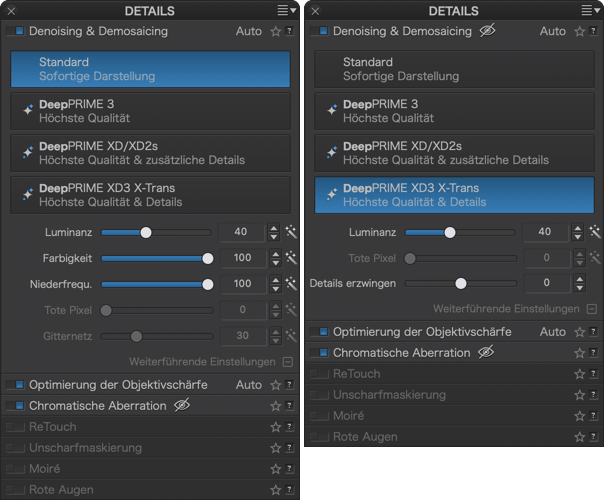Open the right DETAILS panel menu

591,10
